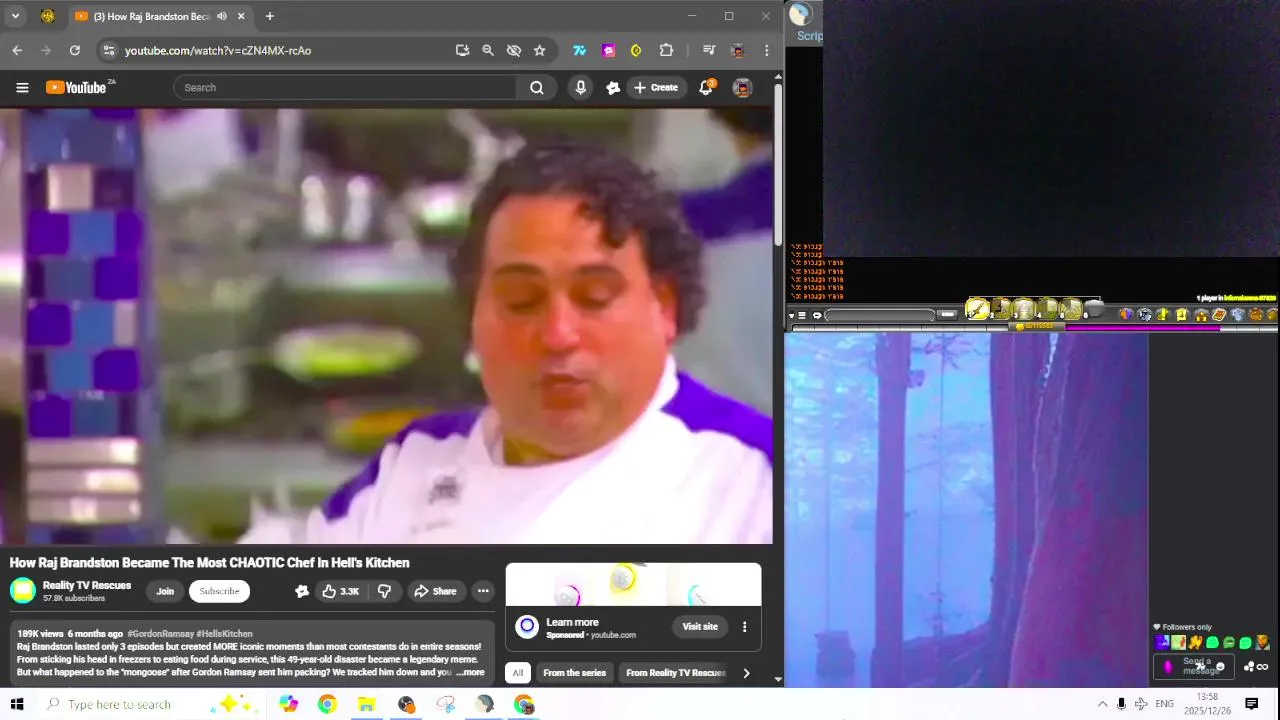This screenshot has width=1280, height=720.
Task: Click the address bar URL
Action: click(218, 50)
